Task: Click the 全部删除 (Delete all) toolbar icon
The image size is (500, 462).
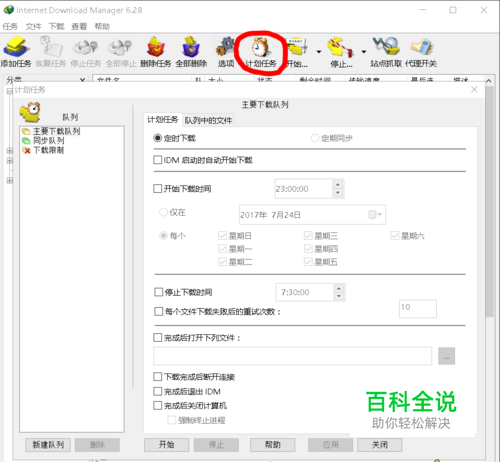Action: click(x=191, y=52)
